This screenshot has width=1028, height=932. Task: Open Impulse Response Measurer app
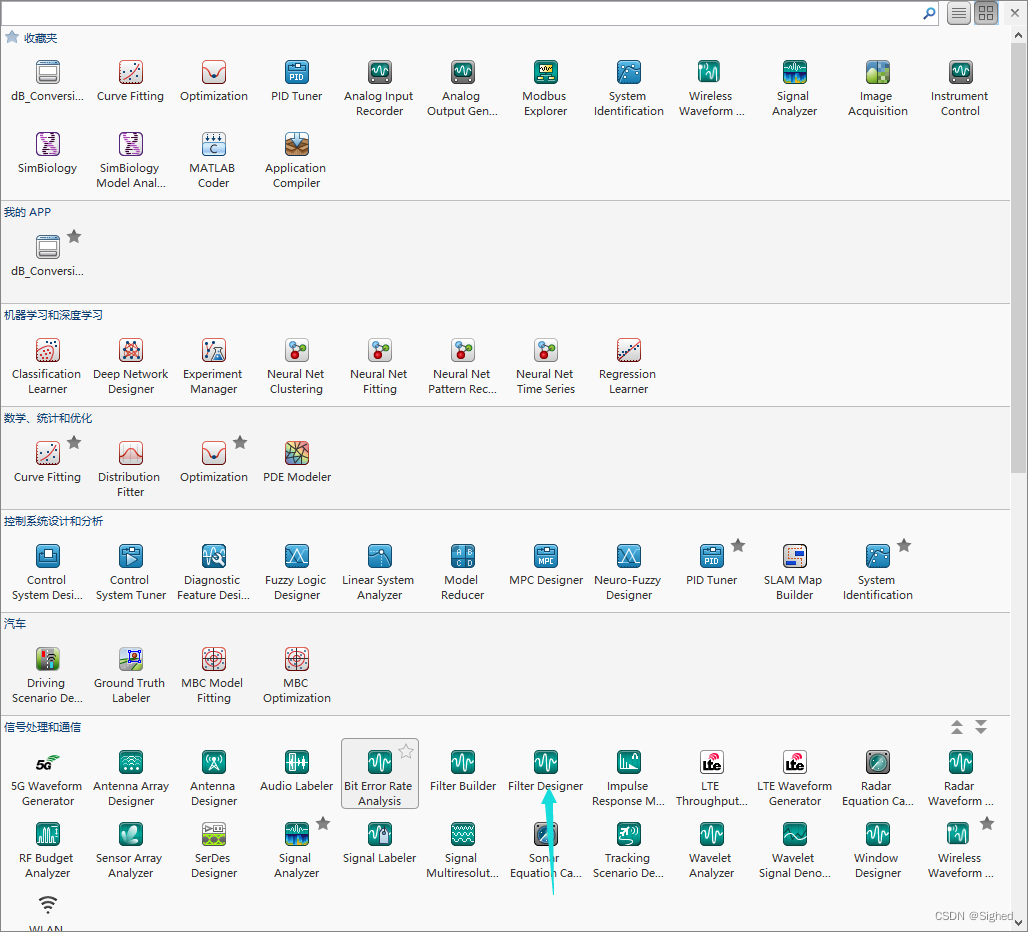point(628,778)
